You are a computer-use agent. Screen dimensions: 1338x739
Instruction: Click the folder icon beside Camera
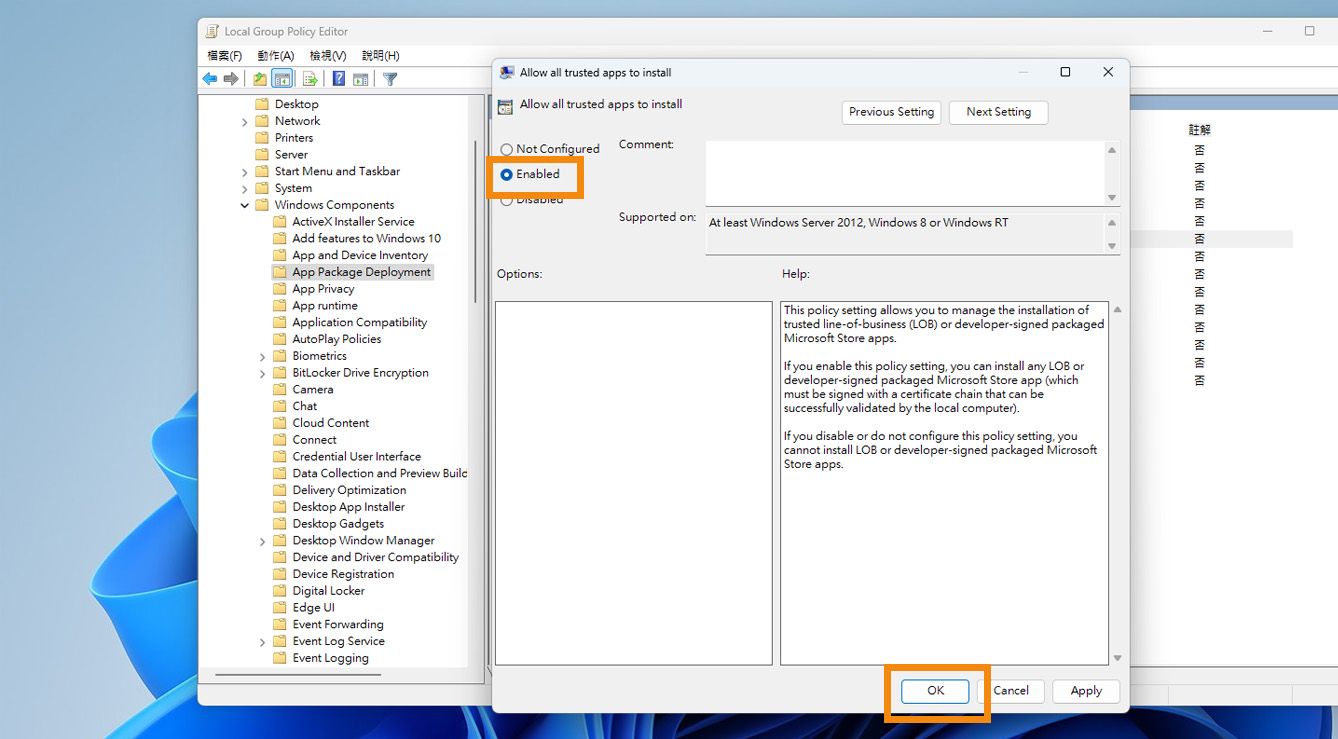[x=280, y=390]
